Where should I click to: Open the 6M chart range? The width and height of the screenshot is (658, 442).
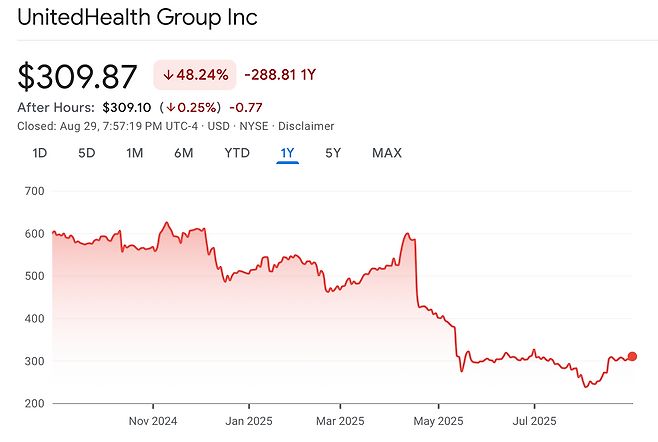coord(184,153)
